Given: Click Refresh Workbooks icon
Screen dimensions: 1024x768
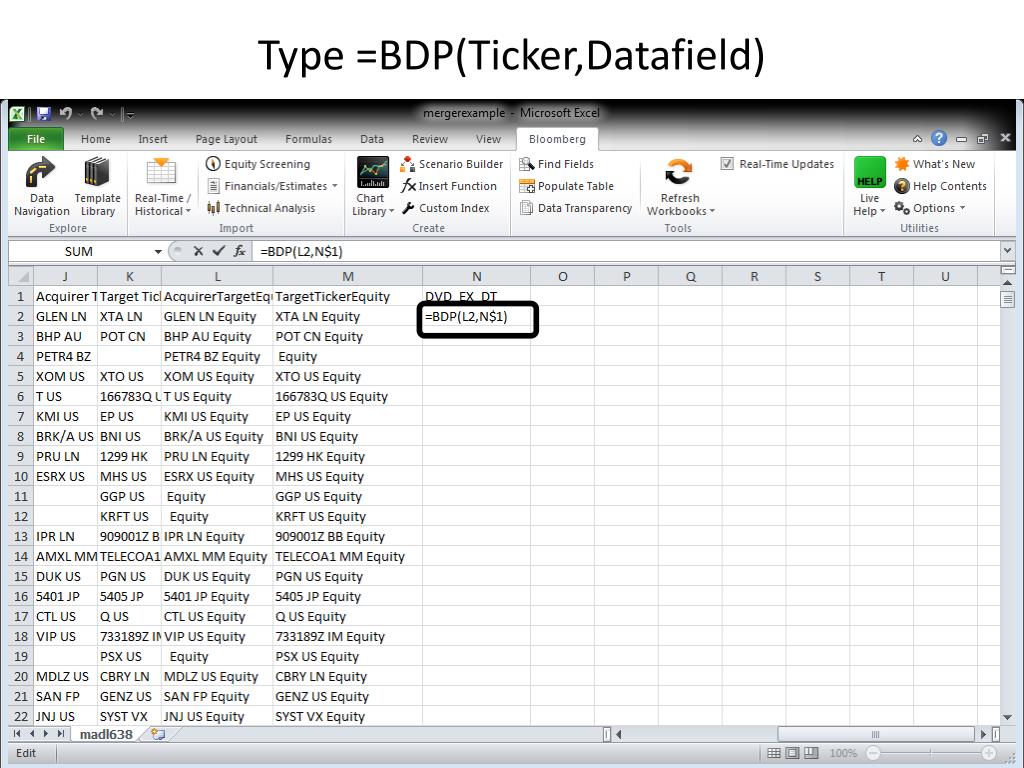Looking at the screenshot, I should [x=679, y=172].
